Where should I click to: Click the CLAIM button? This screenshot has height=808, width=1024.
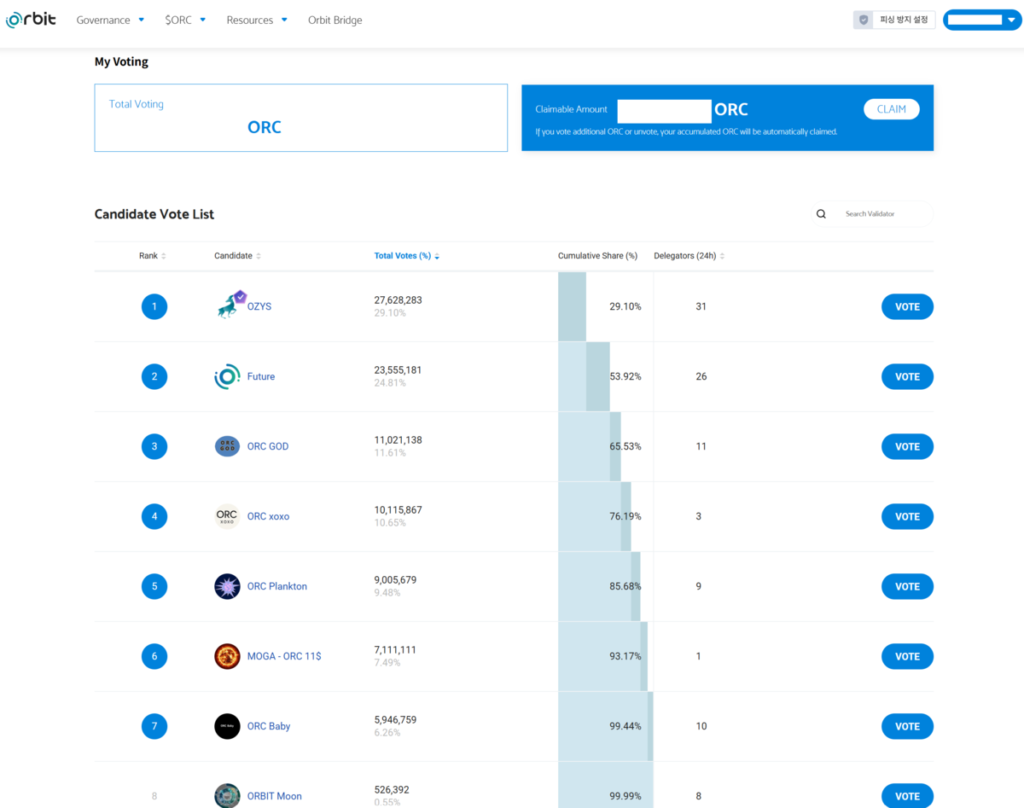point(891,109)
